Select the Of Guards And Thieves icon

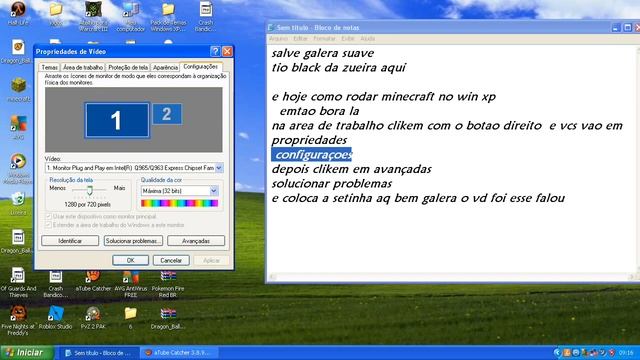tap(18, 282)
